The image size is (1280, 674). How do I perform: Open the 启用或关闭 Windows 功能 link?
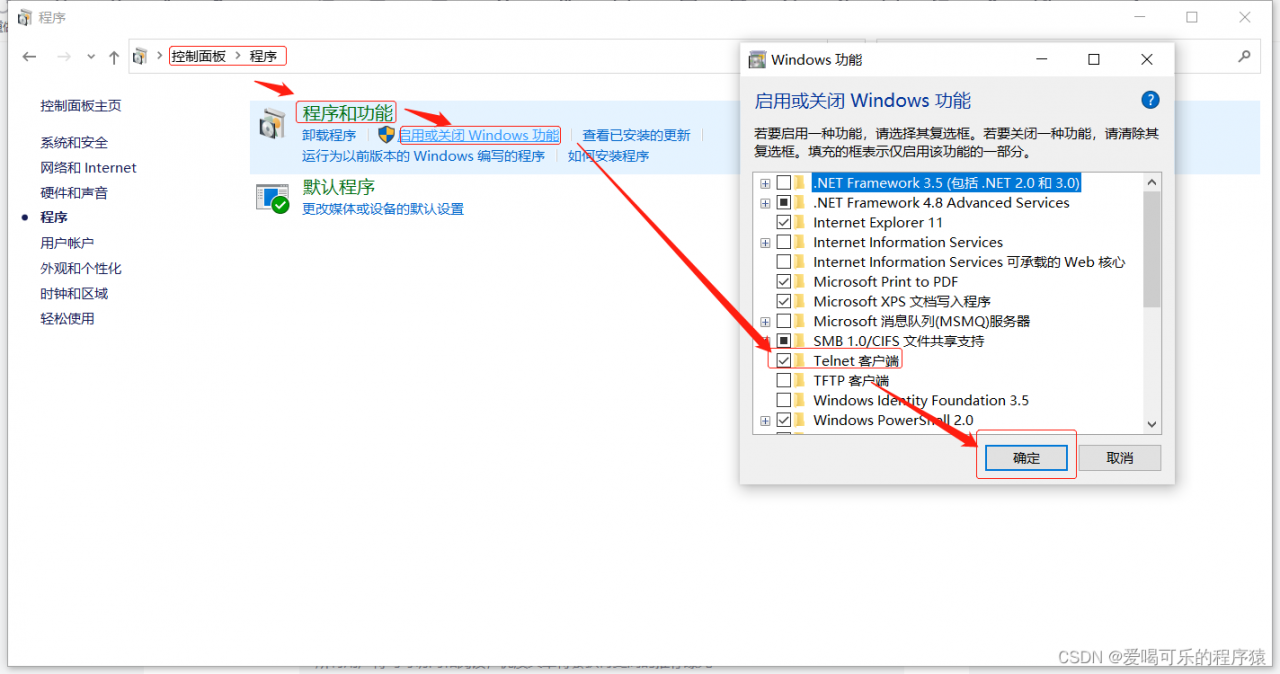click(x=479, y=135)
